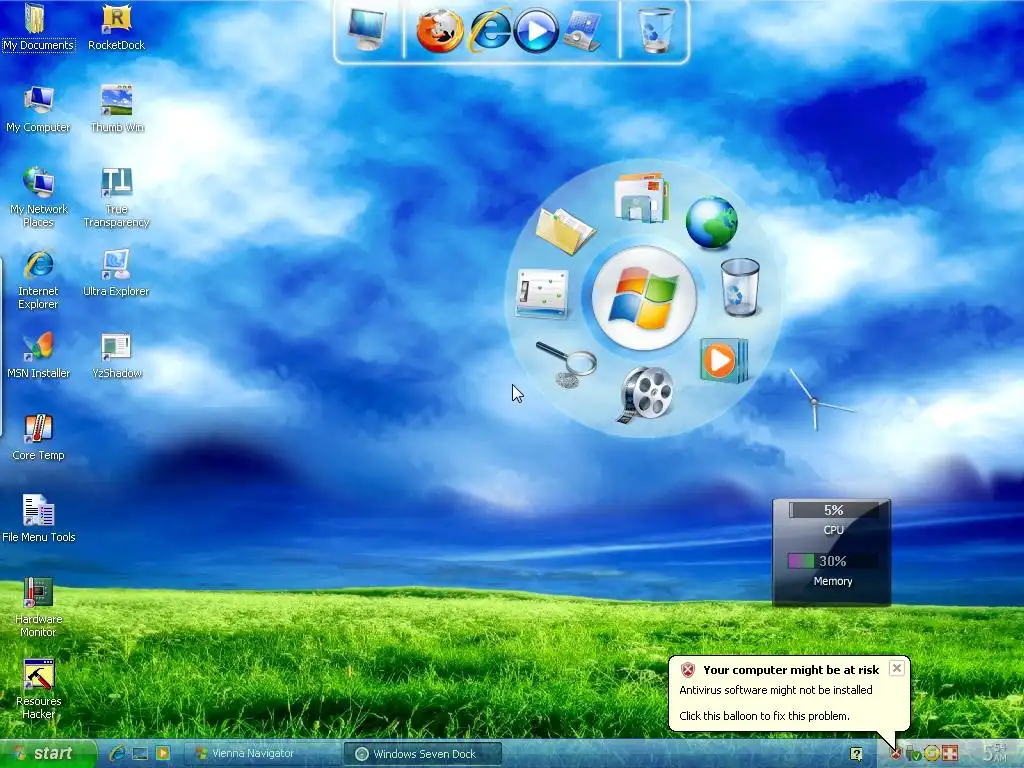The height and width of the screenshot is (768, 1024).
Task: Click the taskbar clock
Action: (995, 753)
